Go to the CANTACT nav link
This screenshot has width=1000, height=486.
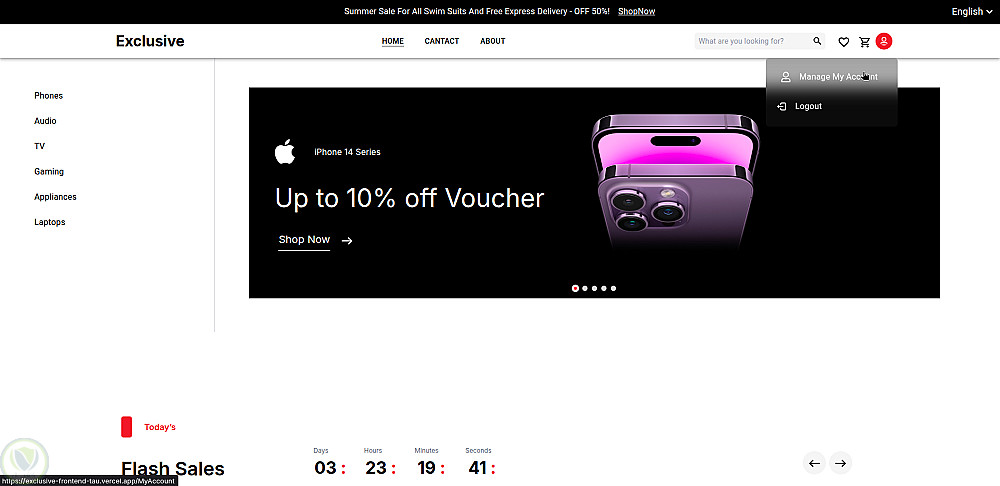pyautogui.click(x=441, y=41)
